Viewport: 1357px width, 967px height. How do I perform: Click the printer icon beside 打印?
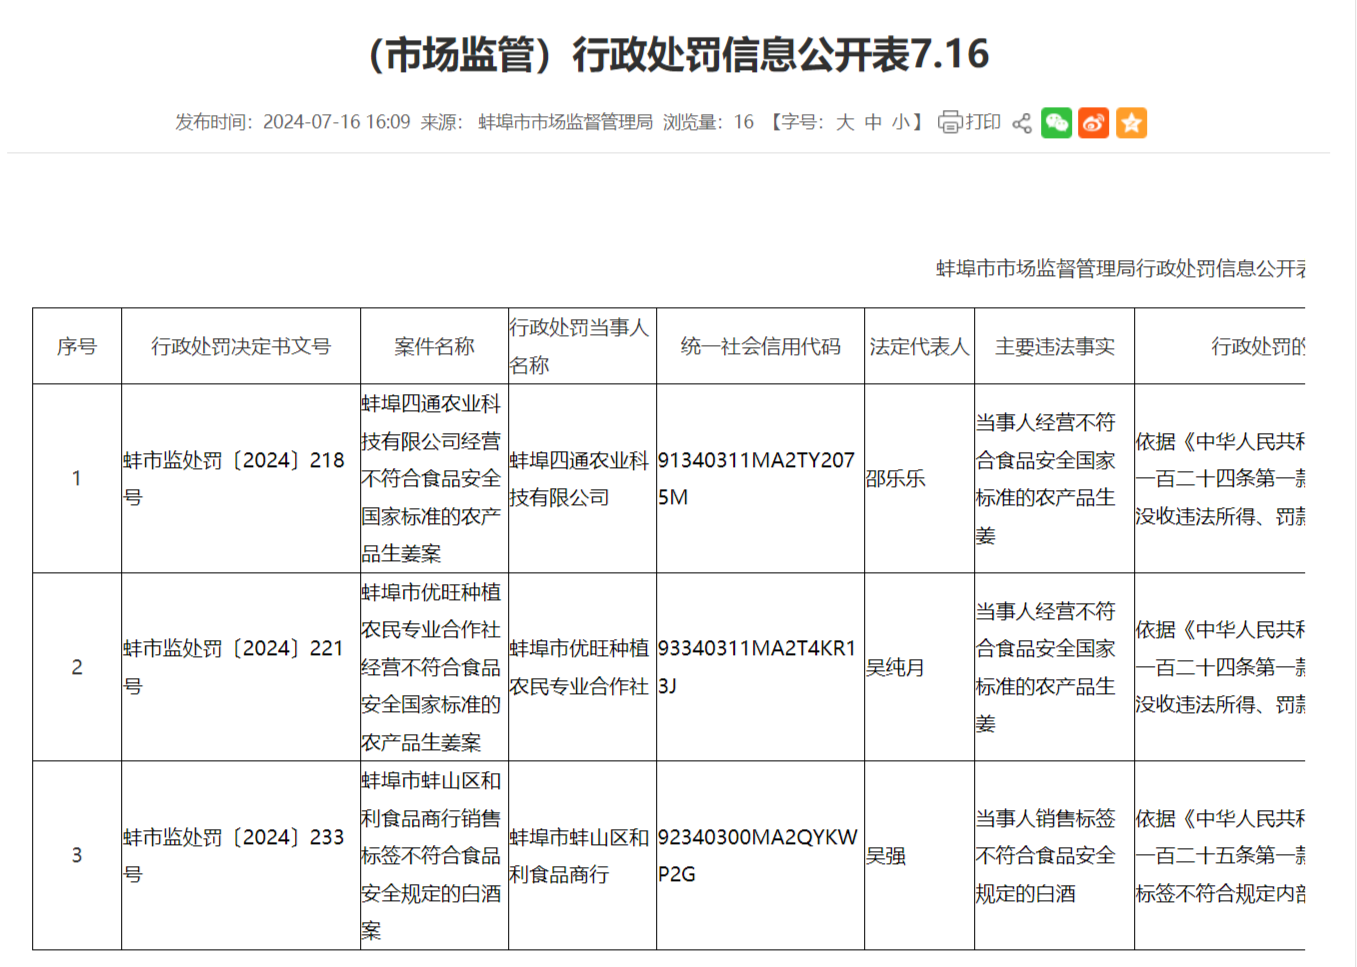point(950,122)
